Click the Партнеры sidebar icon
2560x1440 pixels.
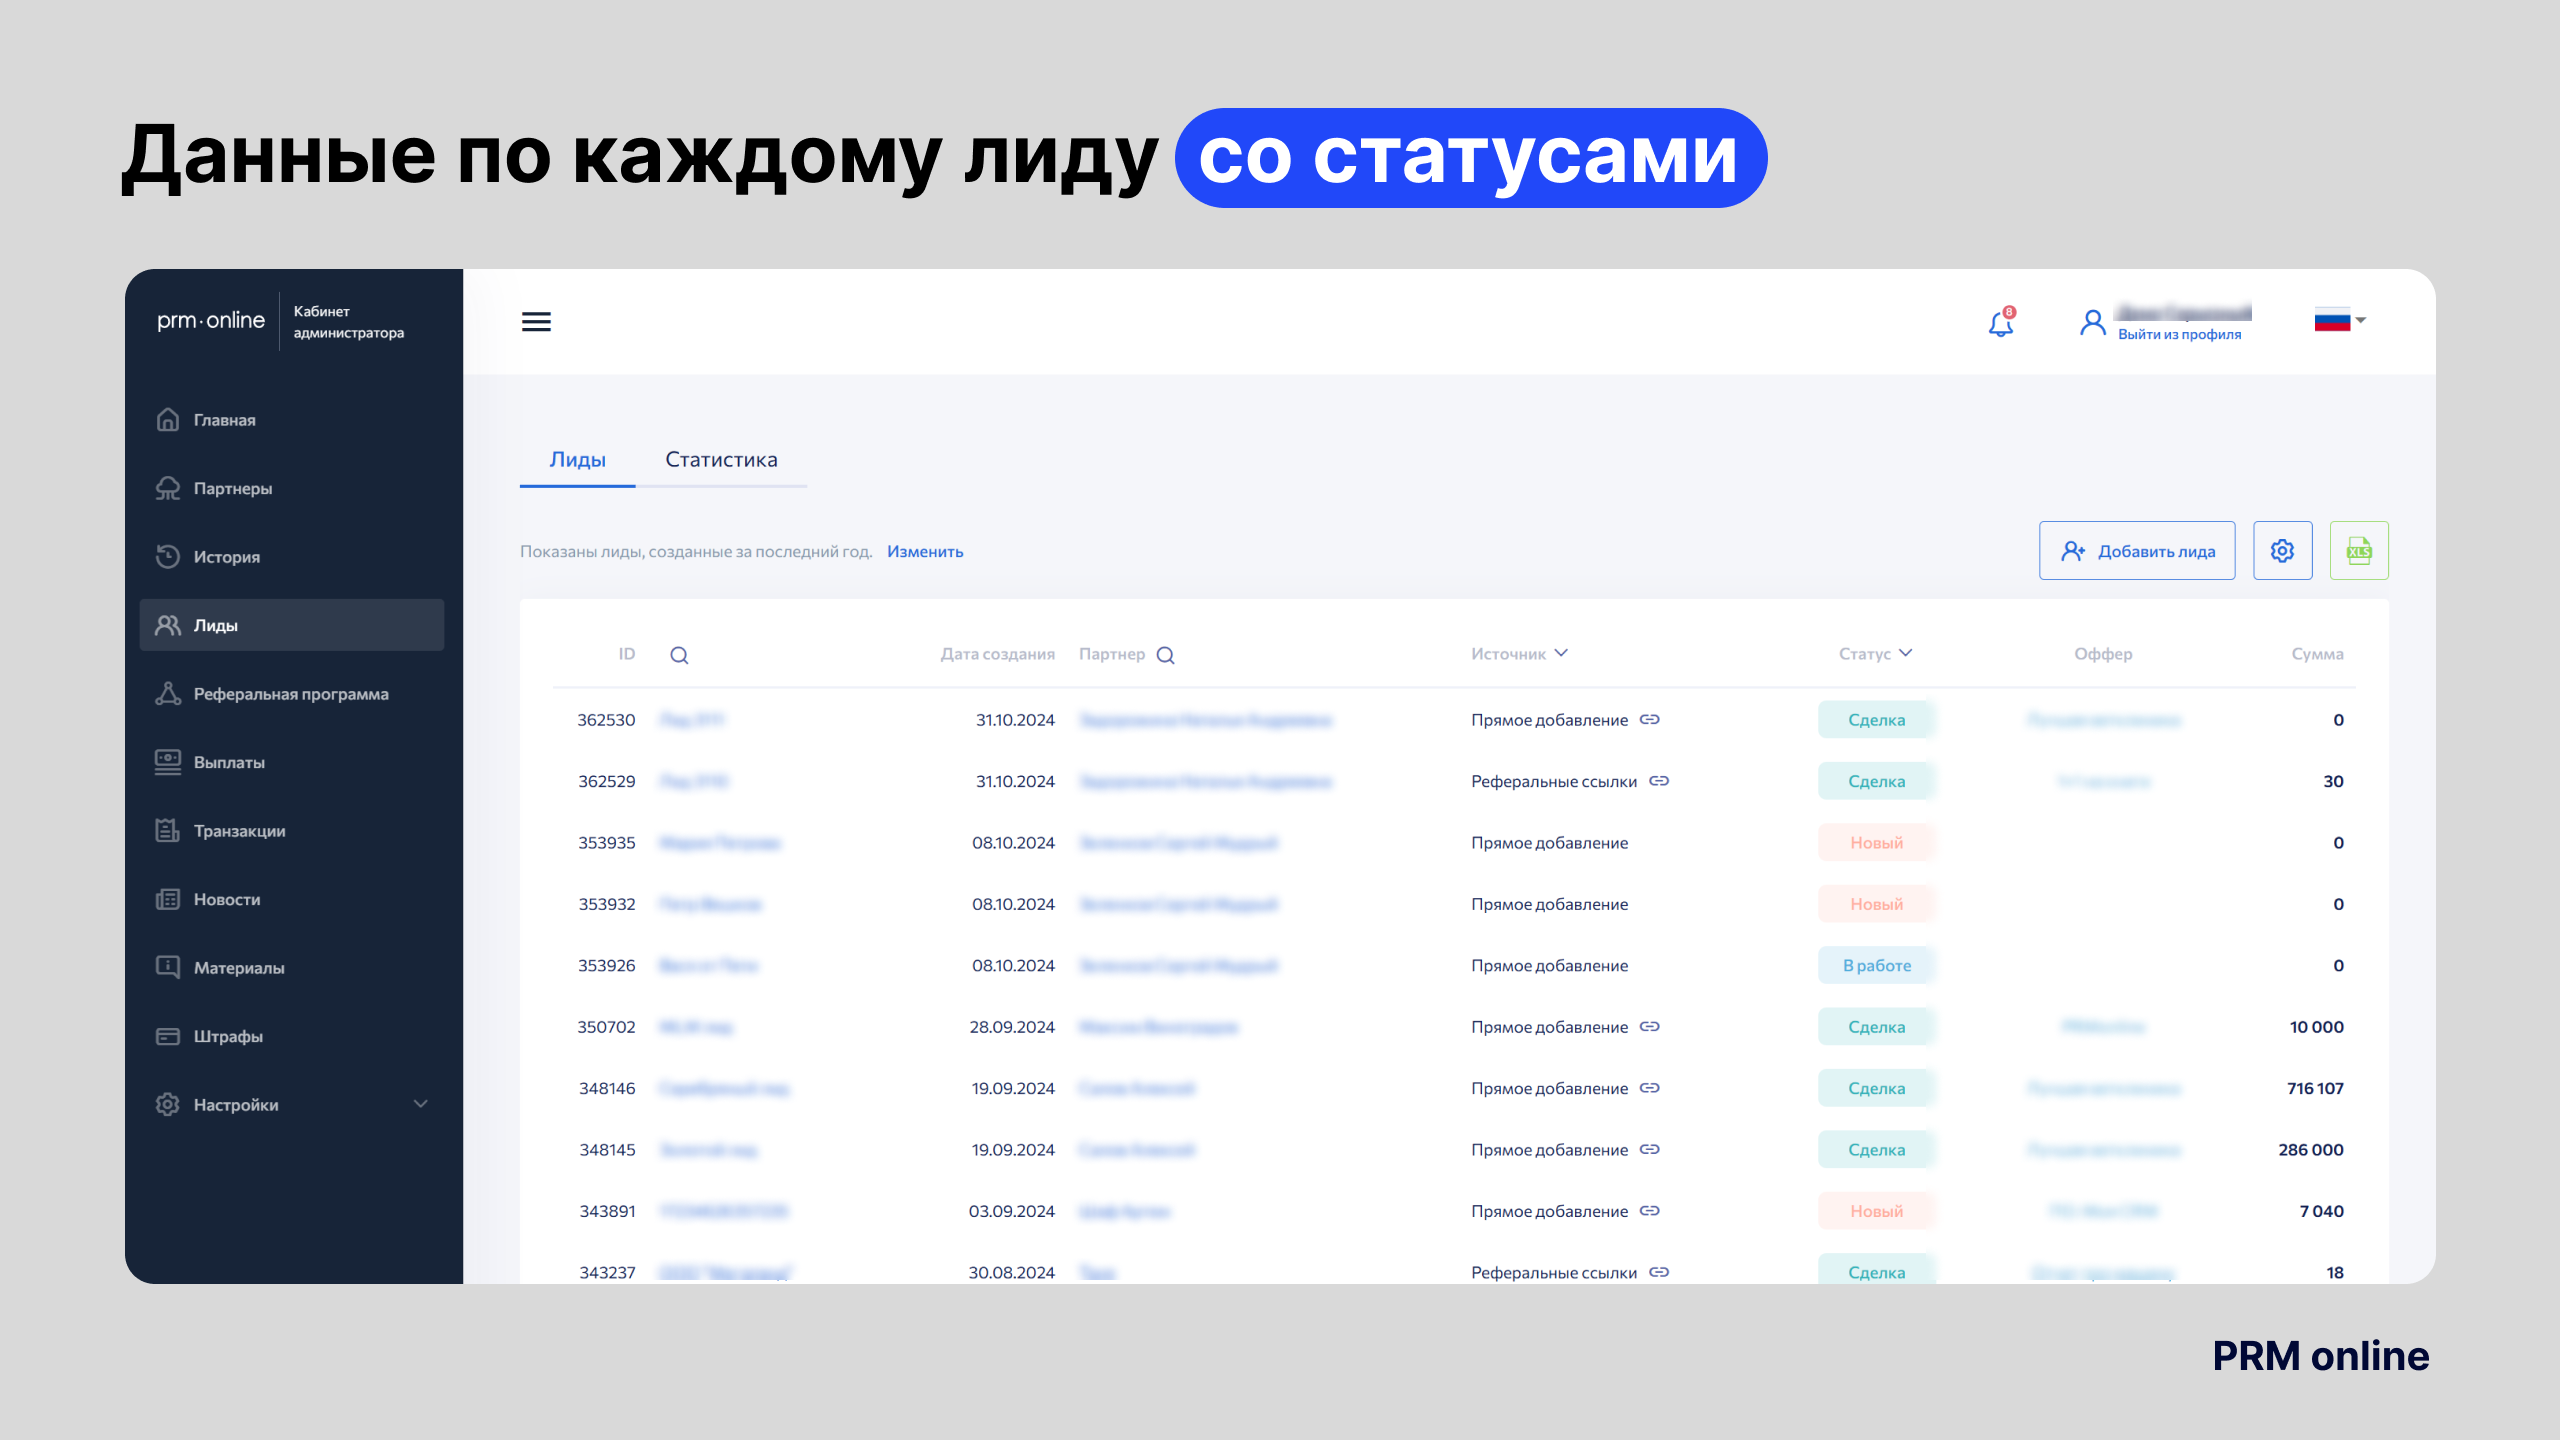pyautogui.click(x=168, y=488)
